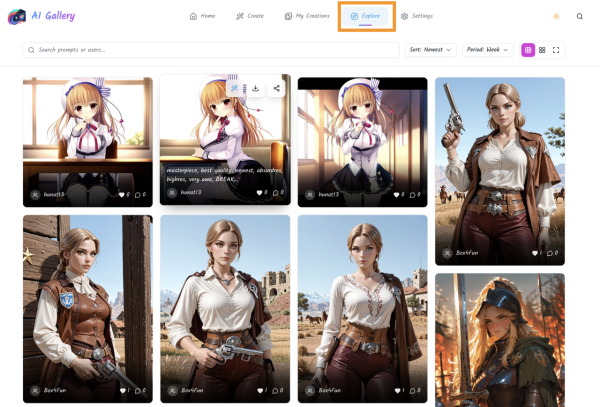Image resolution: width=600 pixels, height=407 pixels.
Task: Click author avatar on castle cowgirl card
Action: pos(173,391)
